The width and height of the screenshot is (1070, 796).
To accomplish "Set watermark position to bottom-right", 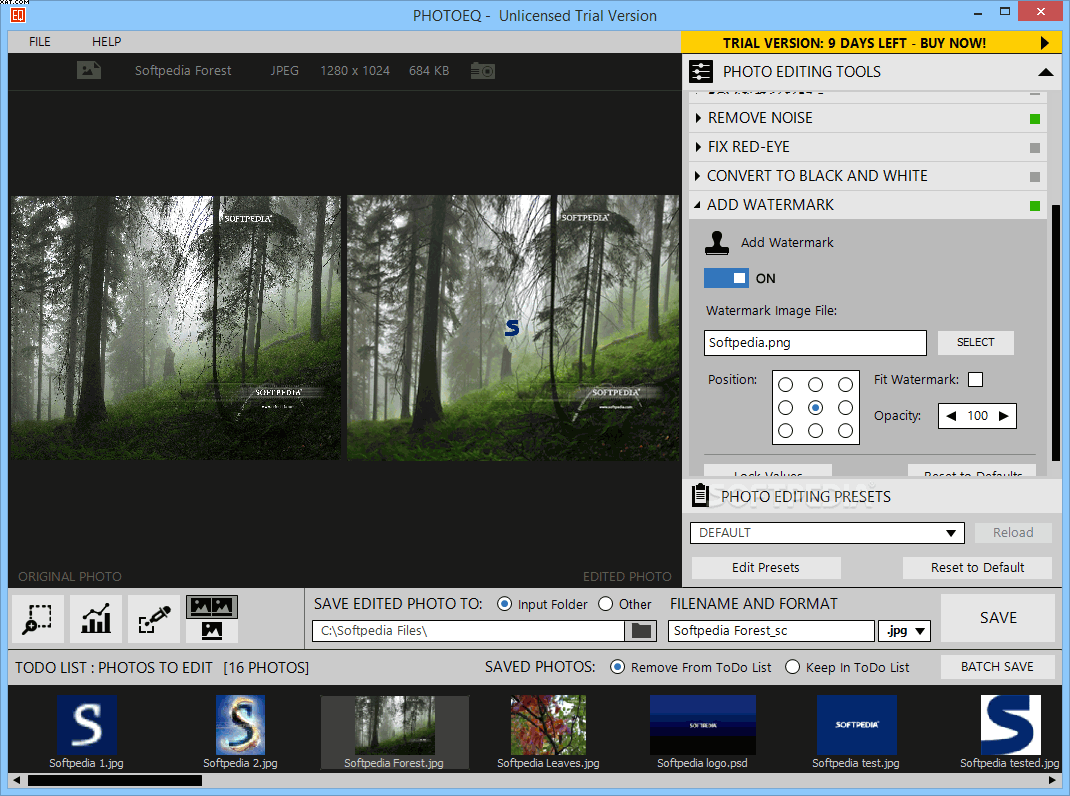I will point(845,431).
